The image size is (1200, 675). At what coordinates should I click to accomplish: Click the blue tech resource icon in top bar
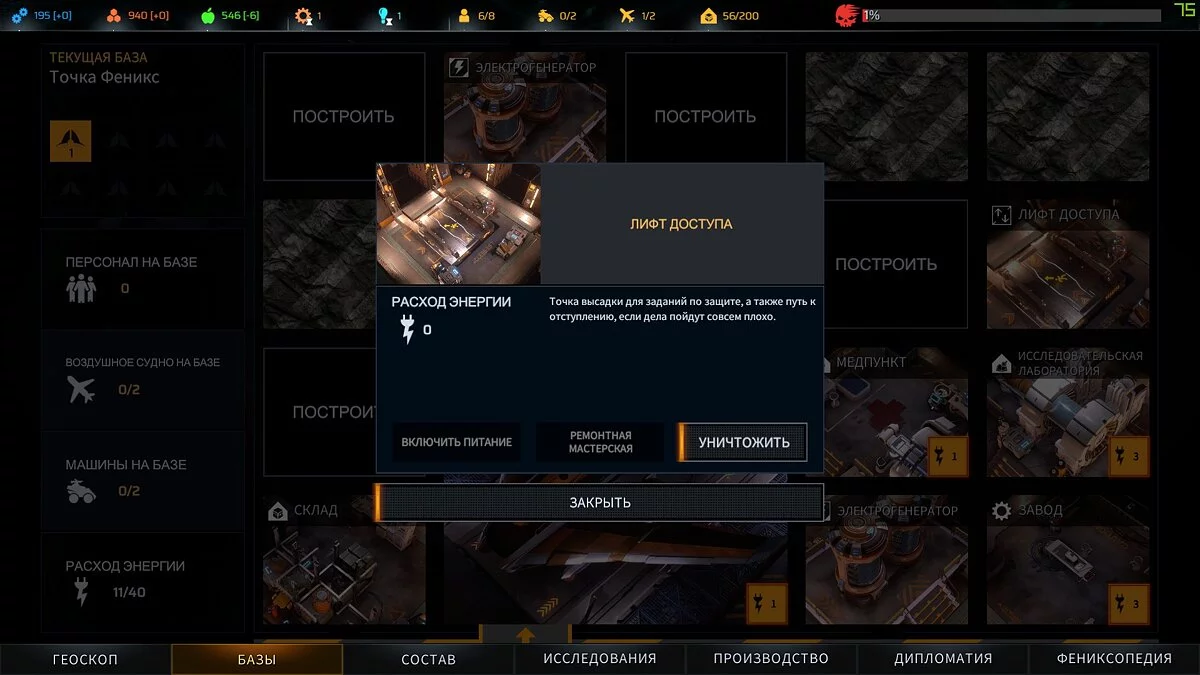click(x=19, y=15)
